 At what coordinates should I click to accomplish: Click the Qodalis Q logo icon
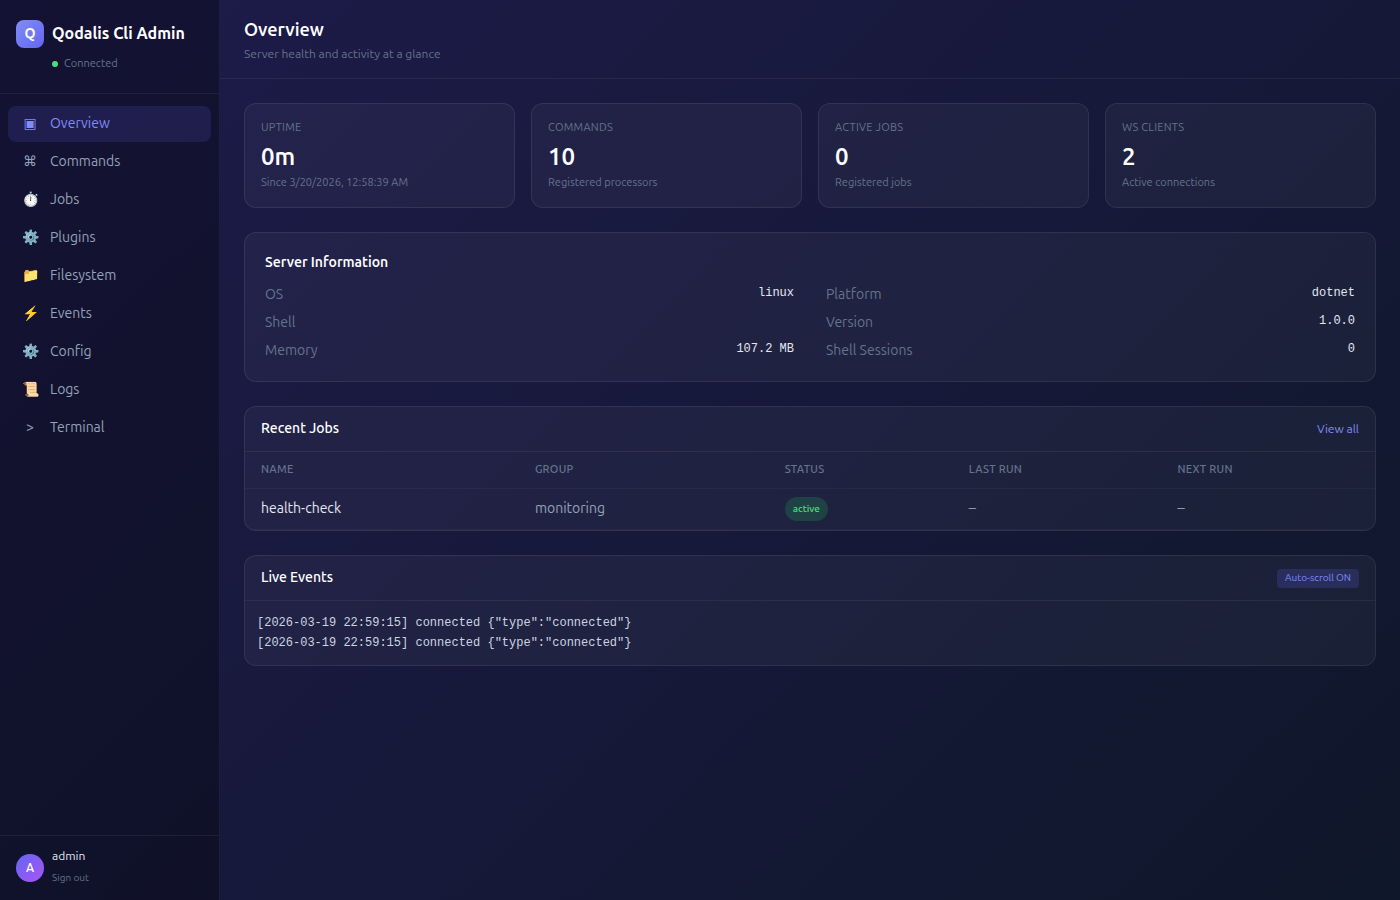[x=30, y=34]
